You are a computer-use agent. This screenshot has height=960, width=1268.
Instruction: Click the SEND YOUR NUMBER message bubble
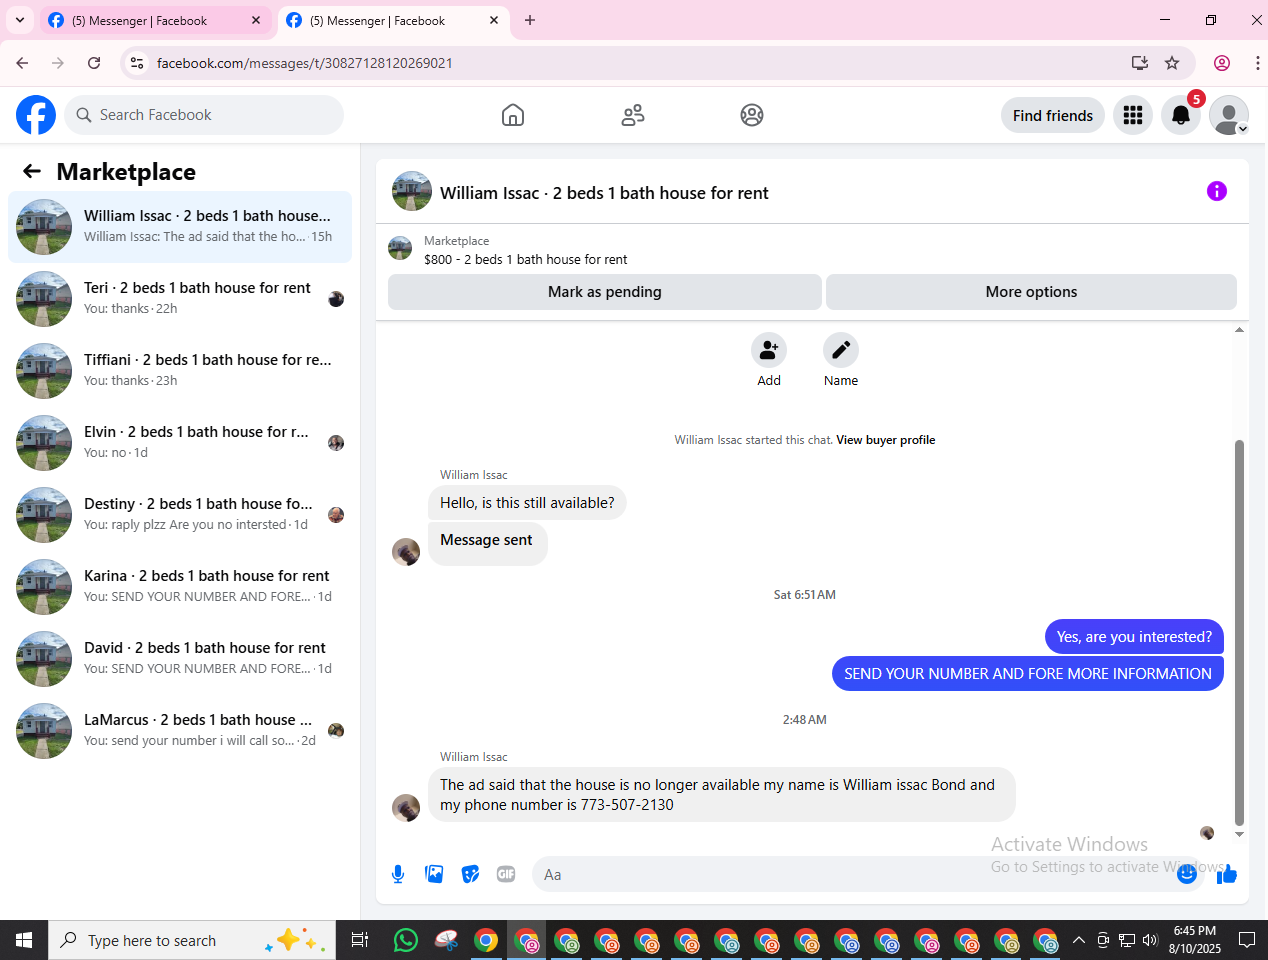tap(1028, 674)
